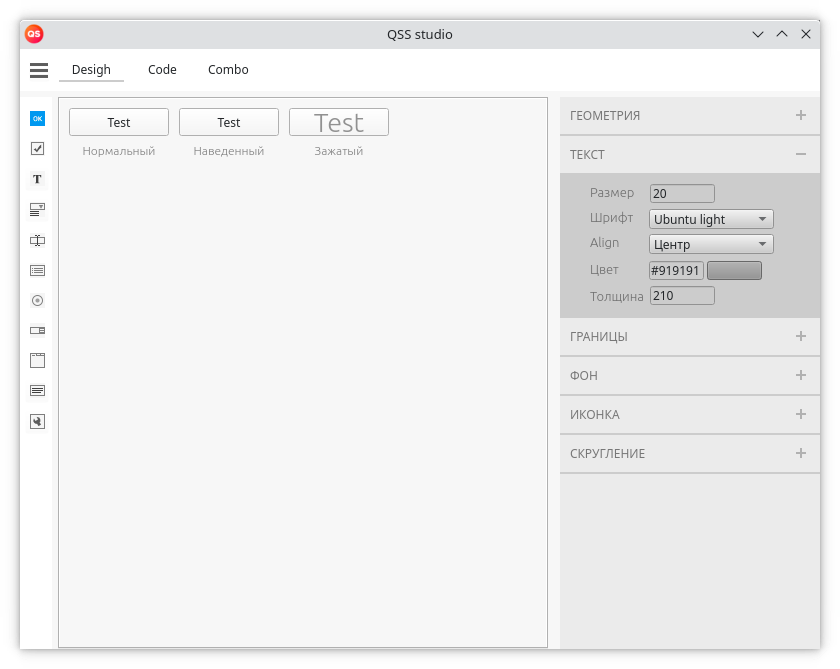Click the Наведенный Test button preview
This screenshot has width=840, height=669.
pos(228,122)
